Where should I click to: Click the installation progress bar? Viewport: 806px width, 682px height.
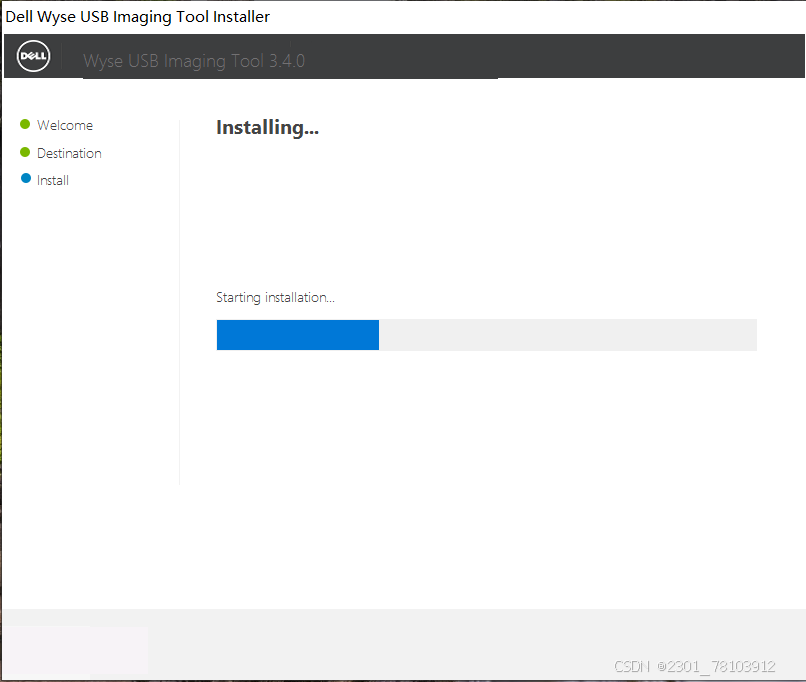486,335
